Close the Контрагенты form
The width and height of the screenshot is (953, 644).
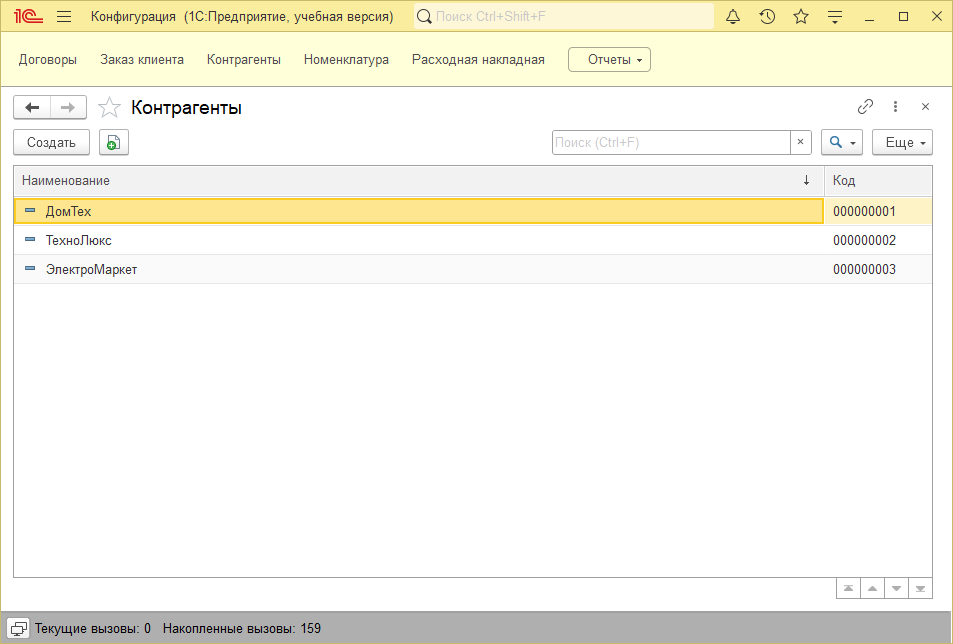pyautogui.click(x=925, y=107)
